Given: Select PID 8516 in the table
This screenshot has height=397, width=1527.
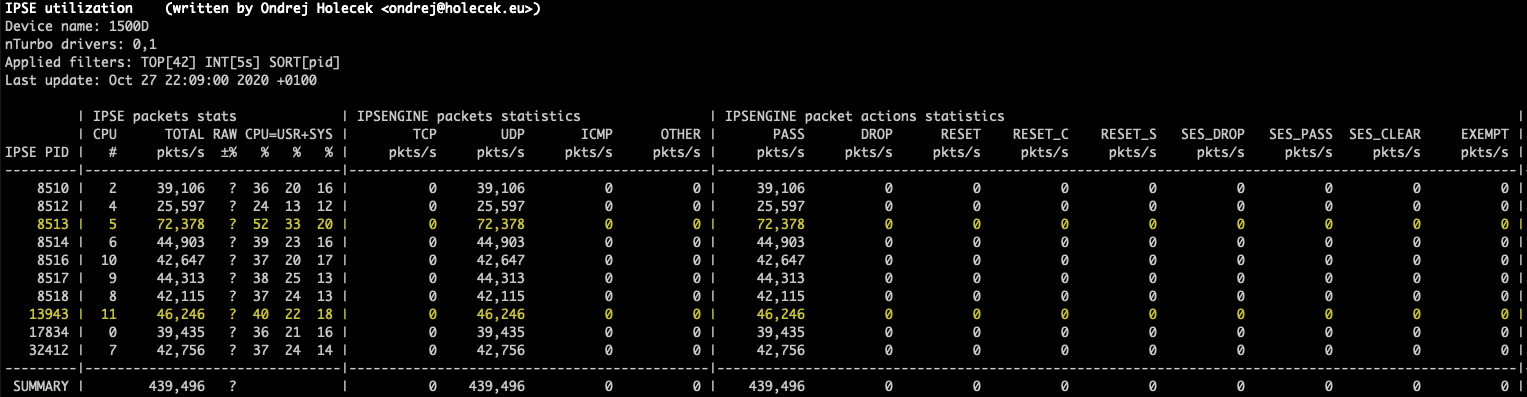Looking at the screenshot, I should click(x=53, y=260).
